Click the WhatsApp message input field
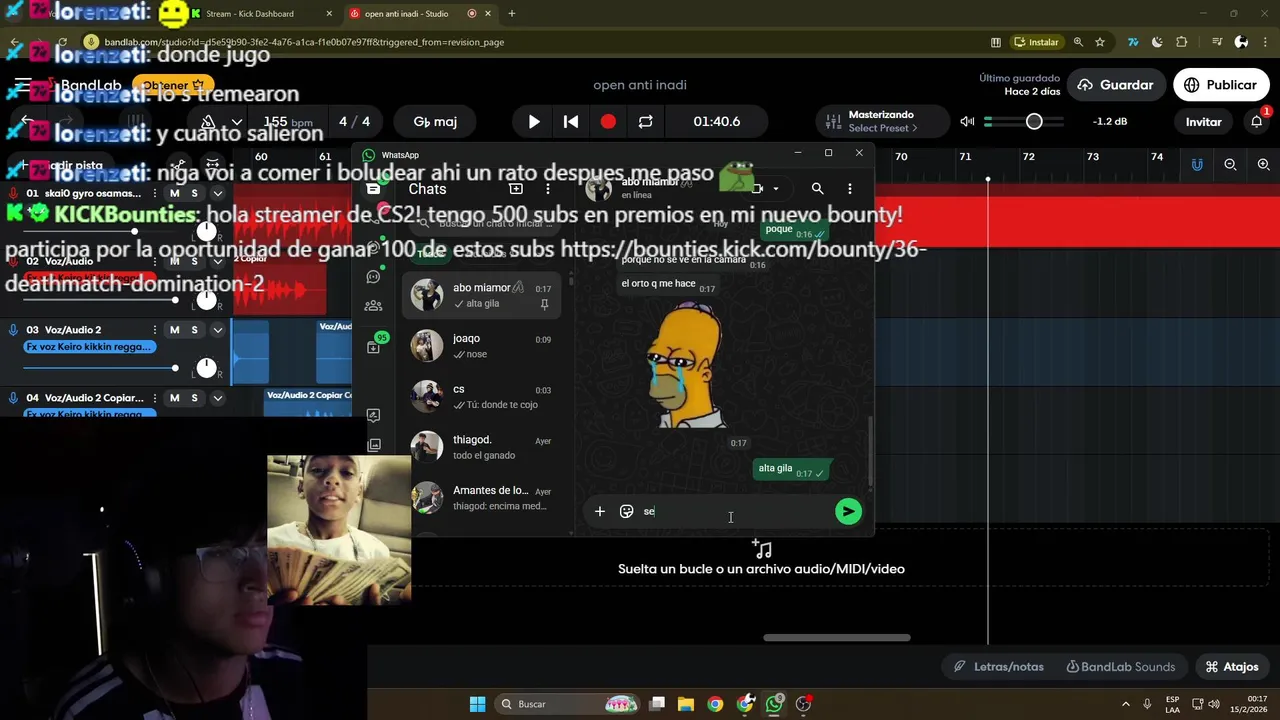Screen dimensions: 1280x720 (735, 511)
